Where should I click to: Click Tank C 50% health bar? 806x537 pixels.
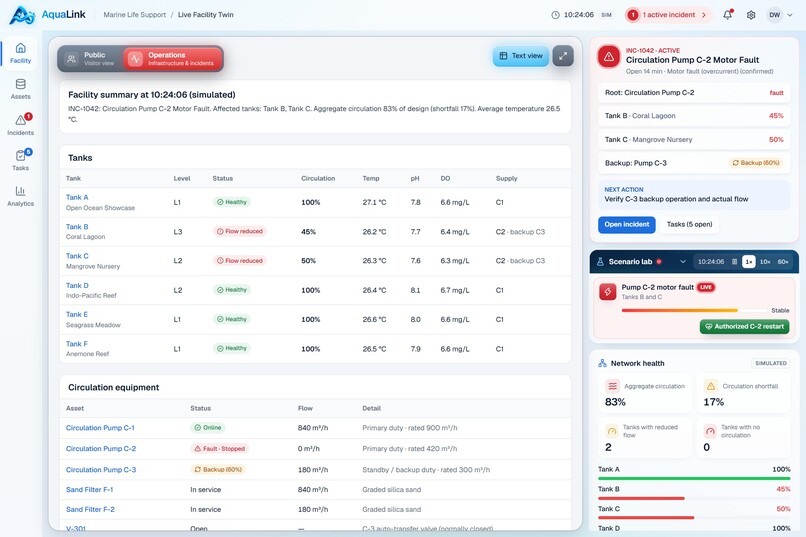click(694, 517)
